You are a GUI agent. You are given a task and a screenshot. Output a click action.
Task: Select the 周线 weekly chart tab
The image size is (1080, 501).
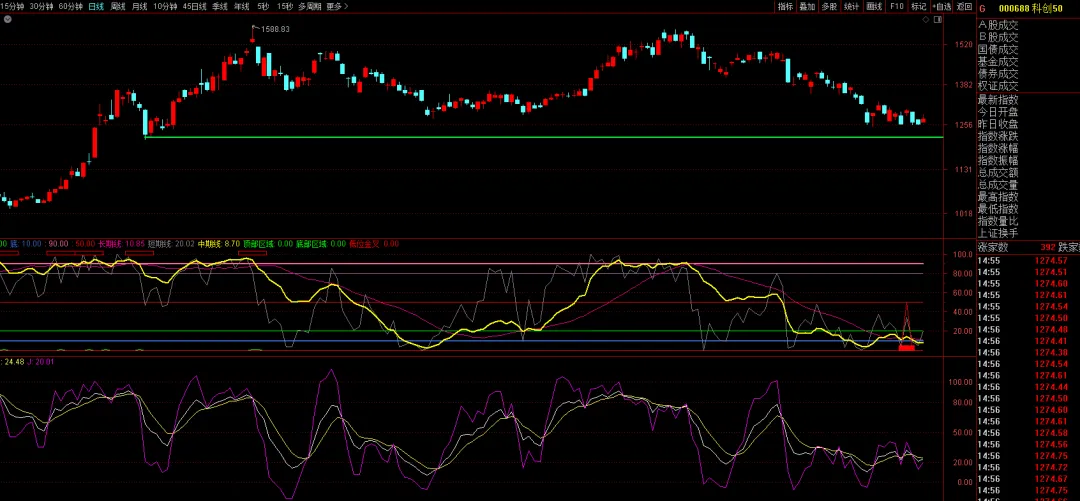coord(118,6)
